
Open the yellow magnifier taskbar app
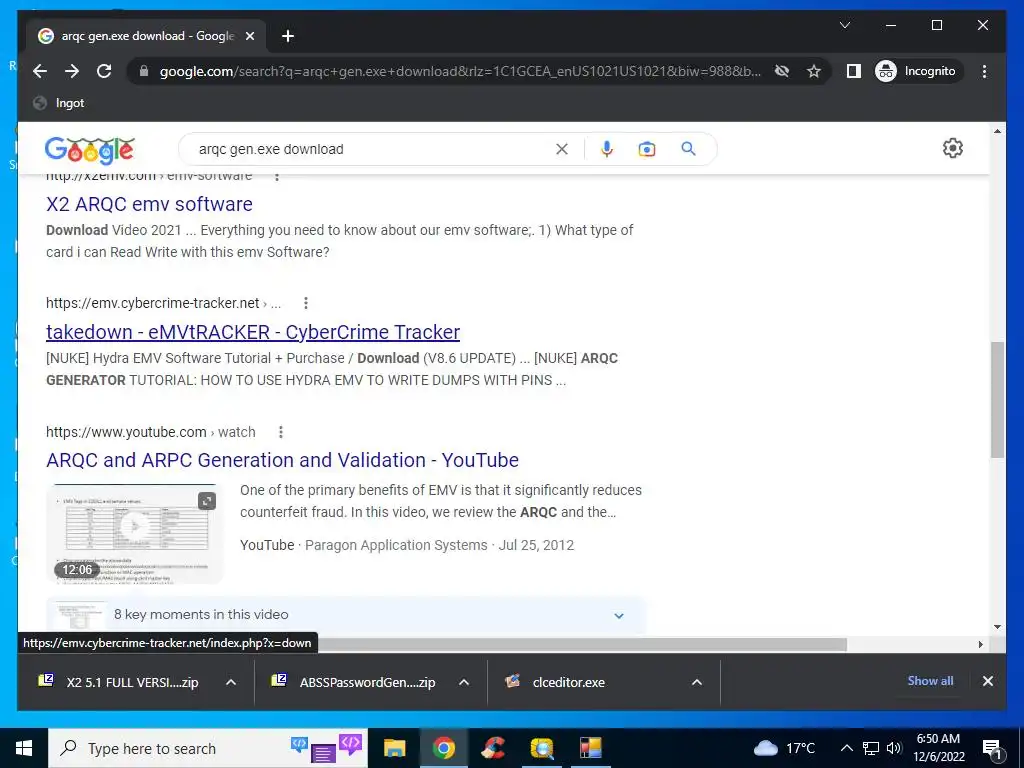pos(542,748)
